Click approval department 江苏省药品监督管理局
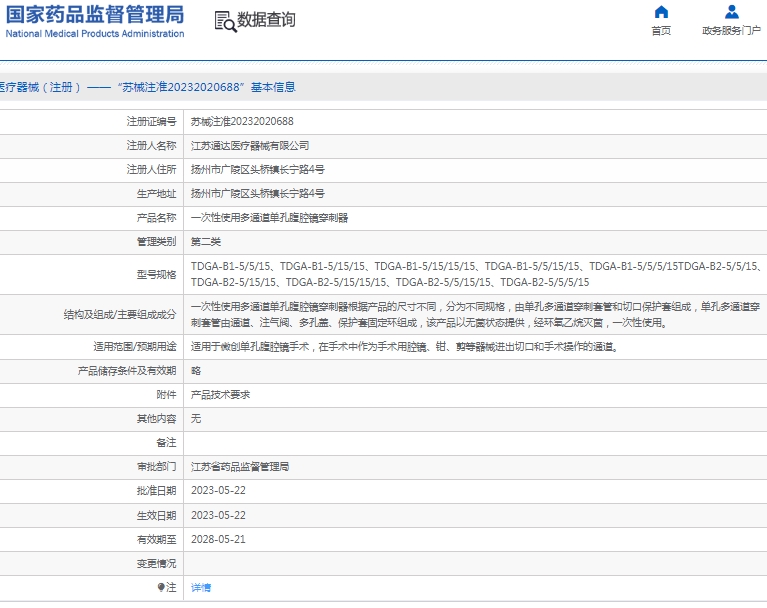Image resolution: width=767 pixels, height=608 pixels. [240, 467]
